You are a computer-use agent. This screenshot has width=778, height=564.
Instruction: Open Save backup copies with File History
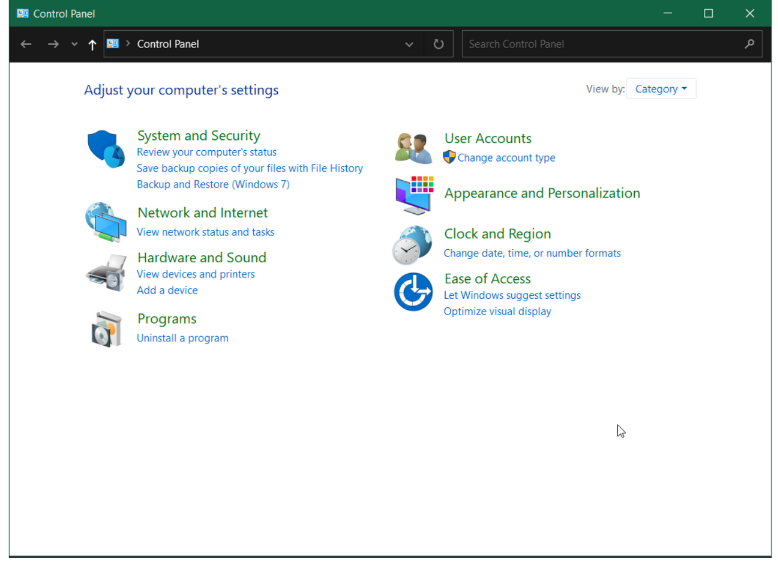[250, 168]
